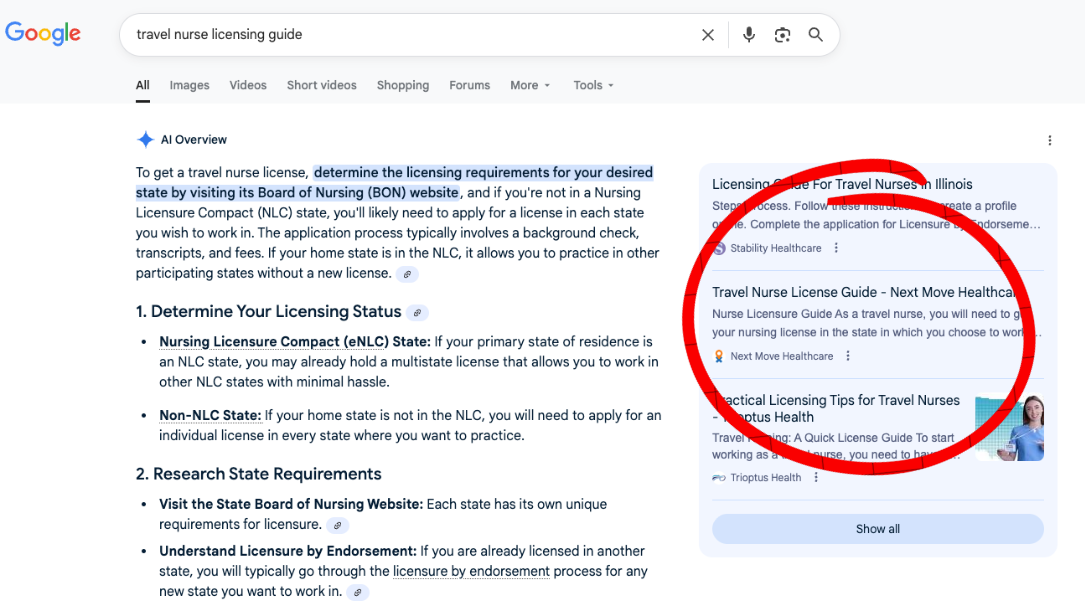Screen dimensions: 1085x609
Task: Click the Next Move Healthcare favicon
Action: point(719,356)
